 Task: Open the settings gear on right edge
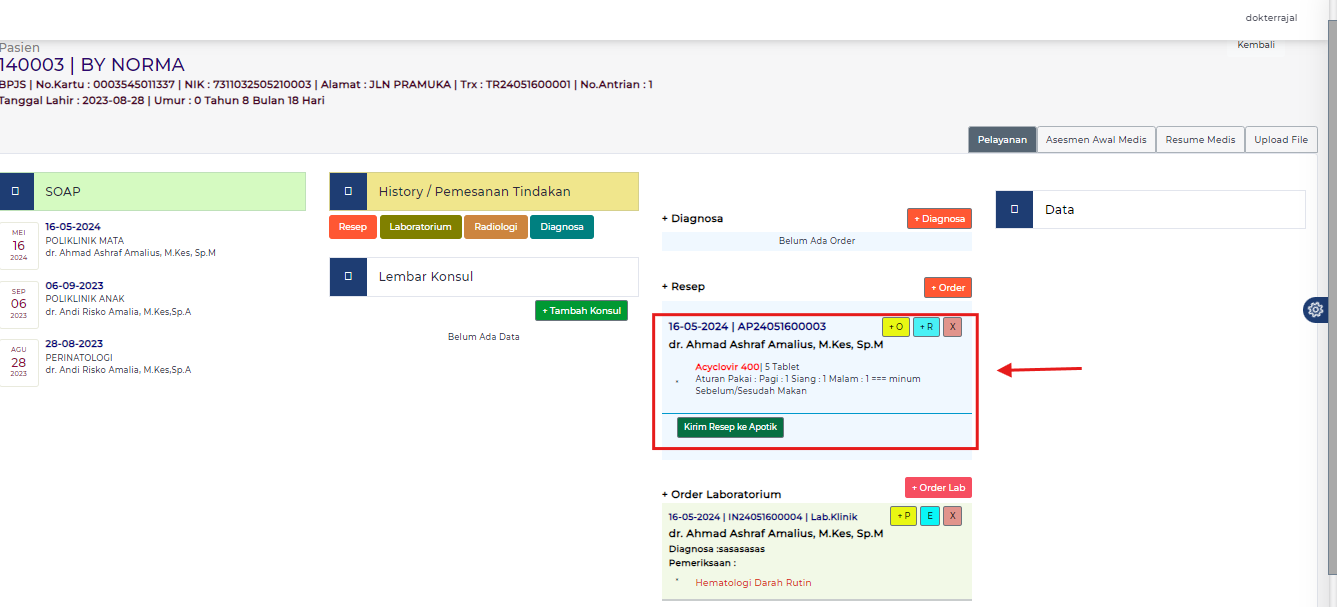(x=1315, y=310)
